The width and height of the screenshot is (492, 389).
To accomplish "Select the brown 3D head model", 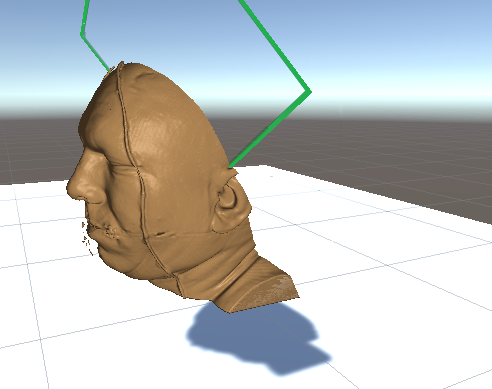I will (167, 187).
